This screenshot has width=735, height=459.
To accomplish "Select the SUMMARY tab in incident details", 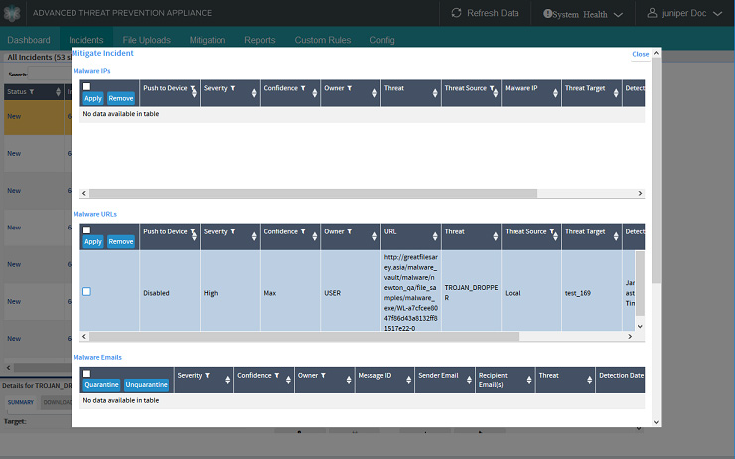I will pyautogui.click(x=21, y=402).
